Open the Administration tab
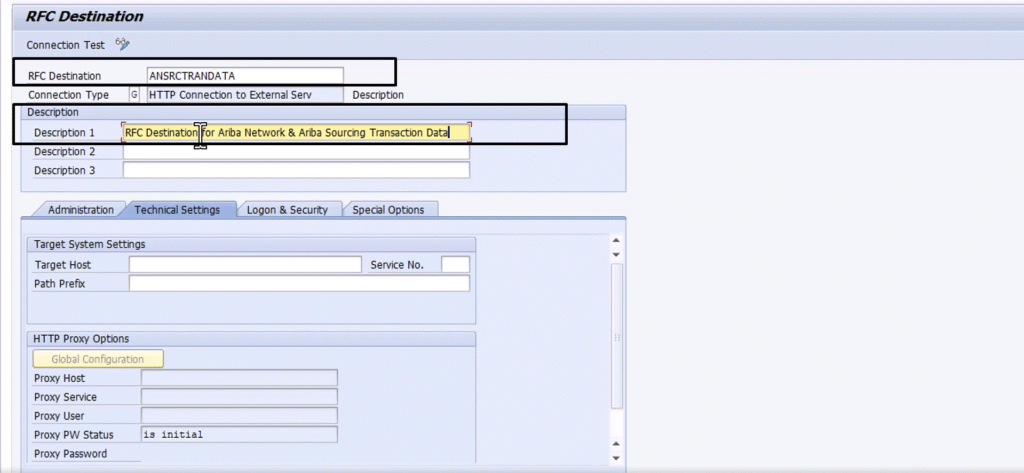This screenshot has height=473, width=1024. (x=80, y=210)
